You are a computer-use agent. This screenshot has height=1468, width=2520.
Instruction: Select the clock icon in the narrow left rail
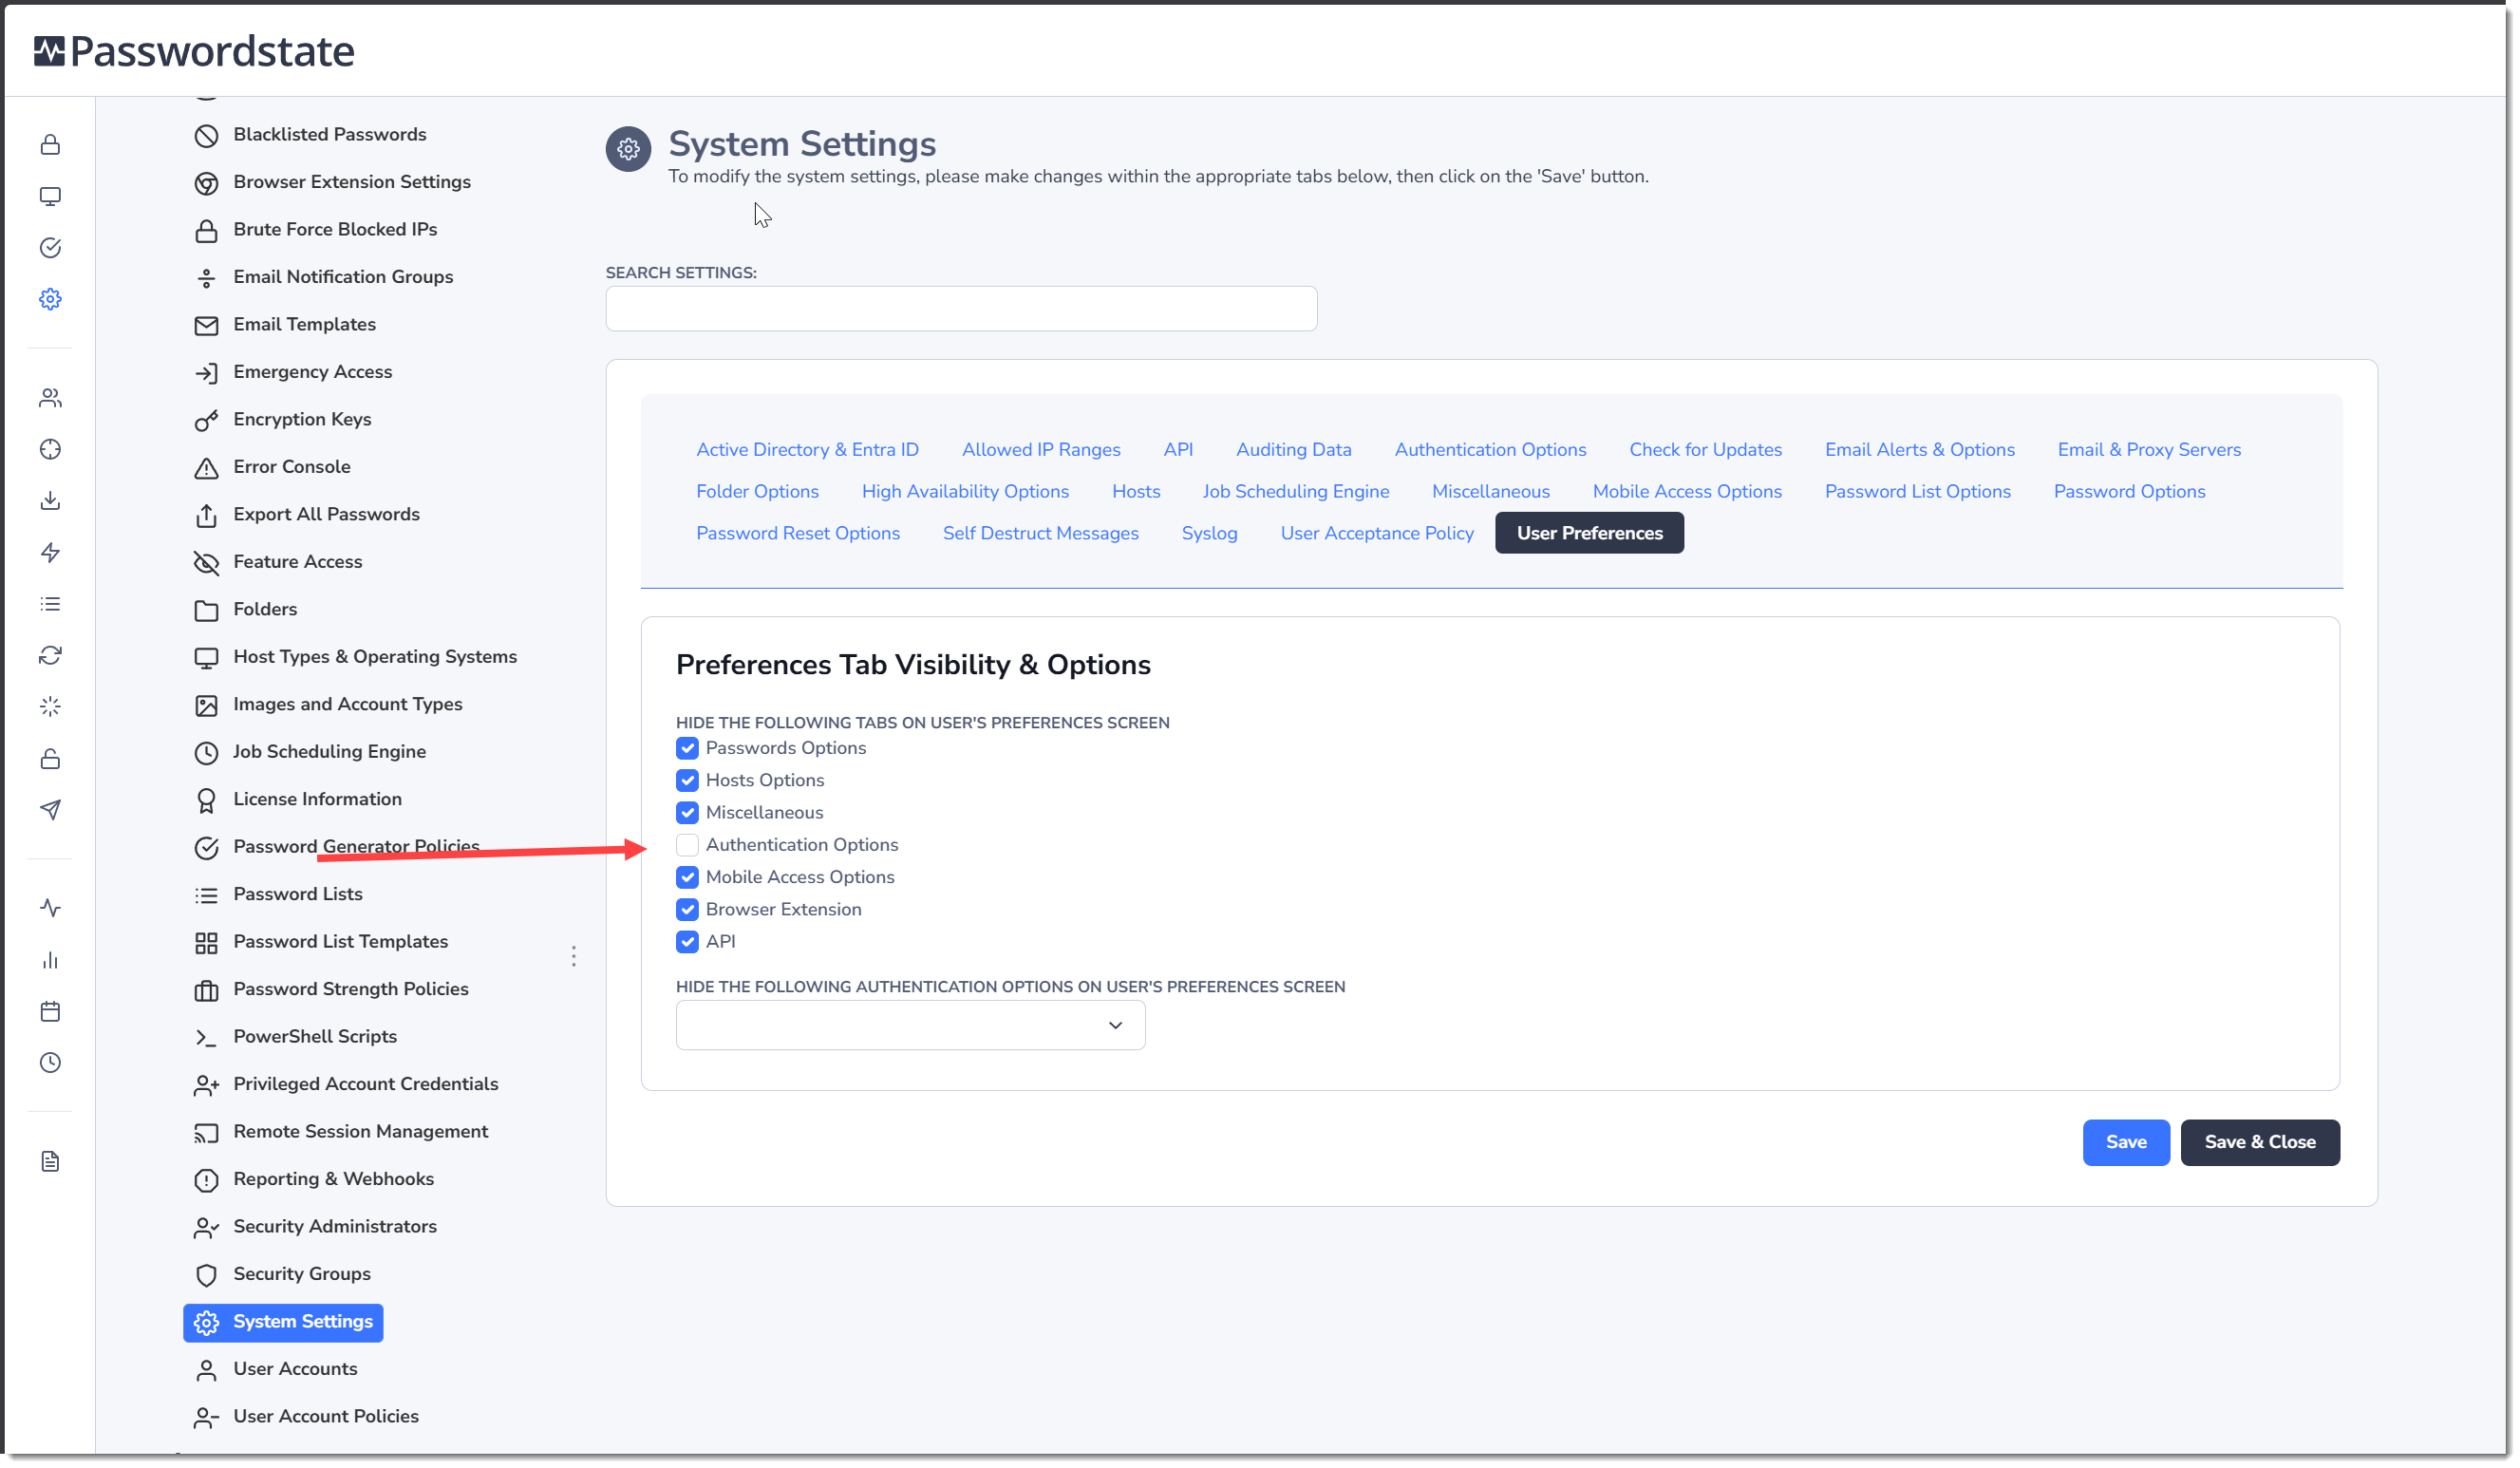tap(50, 1063)
